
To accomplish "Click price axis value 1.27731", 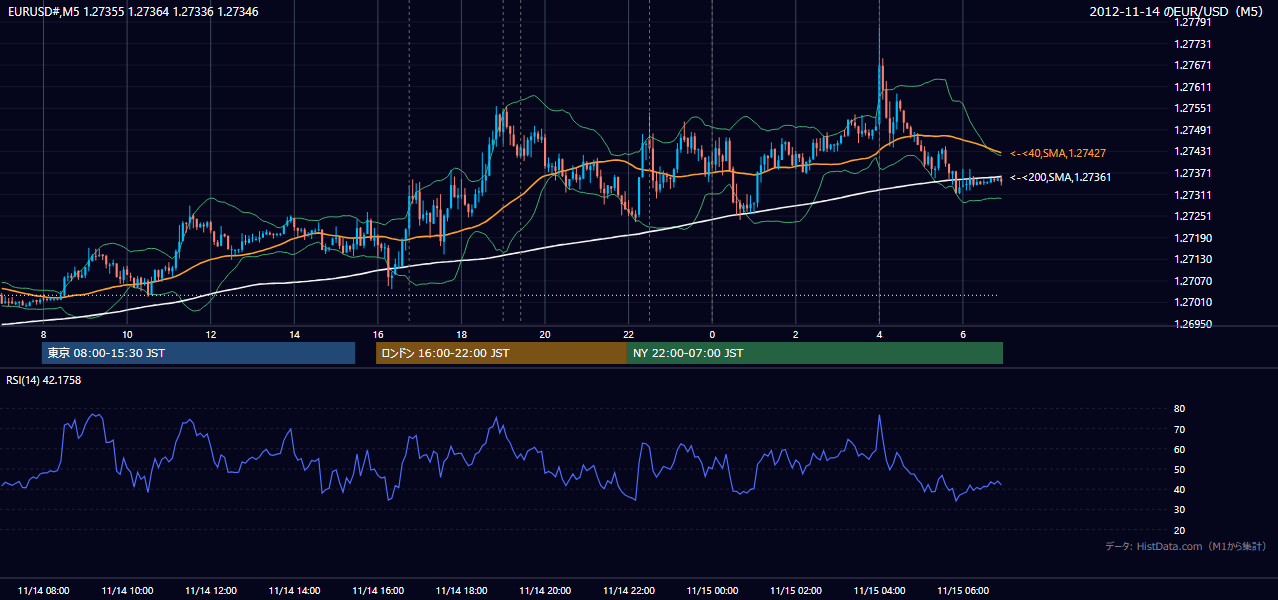I will pyautogui.click(x=1192, y=44).
